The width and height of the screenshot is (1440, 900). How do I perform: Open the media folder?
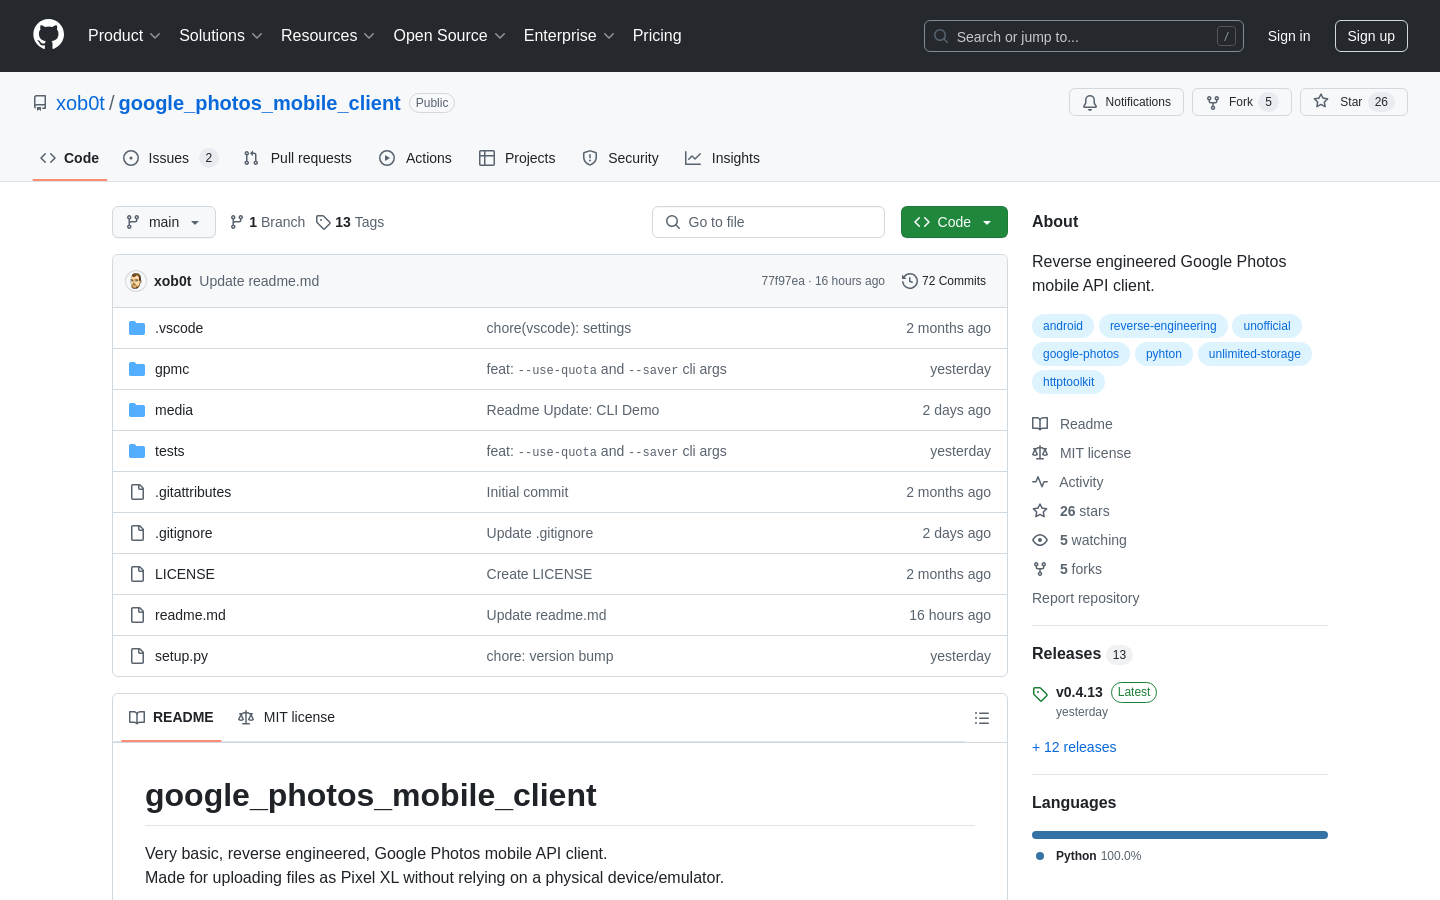174,410
